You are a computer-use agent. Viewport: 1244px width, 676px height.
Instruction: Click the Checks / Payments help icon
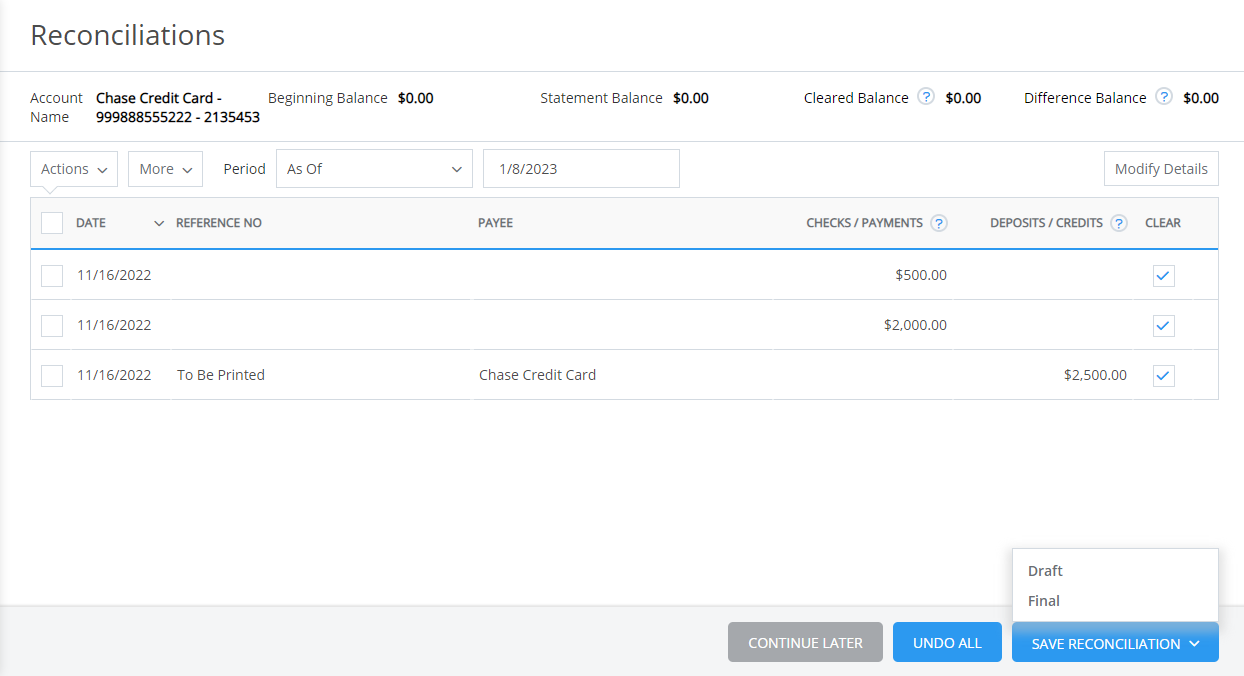tap(939, 223)
